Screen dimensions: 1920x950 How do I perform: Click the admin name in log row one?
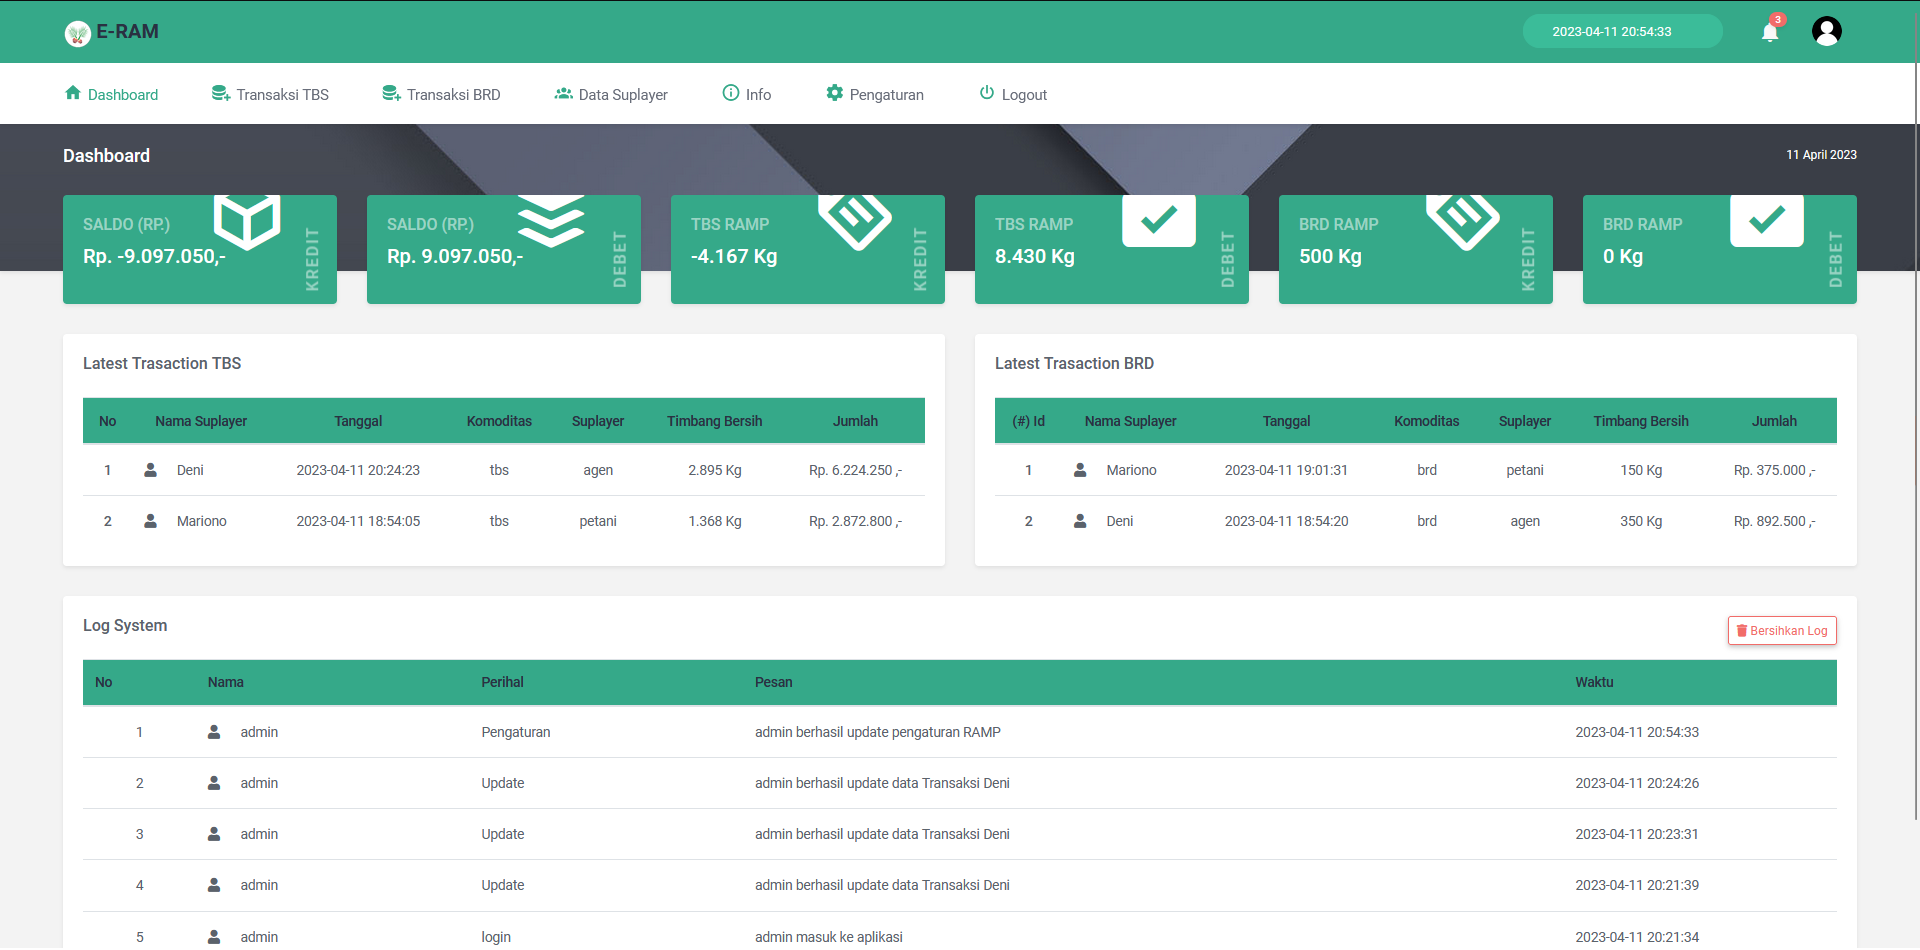pos(258,732)
